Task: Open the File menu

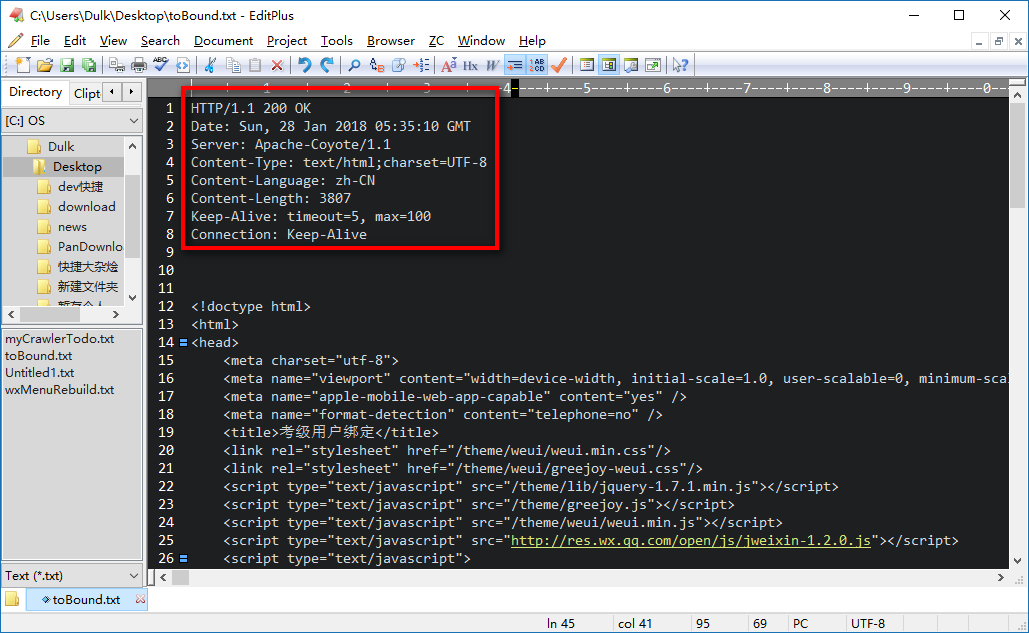Action: tap(40, 41)
